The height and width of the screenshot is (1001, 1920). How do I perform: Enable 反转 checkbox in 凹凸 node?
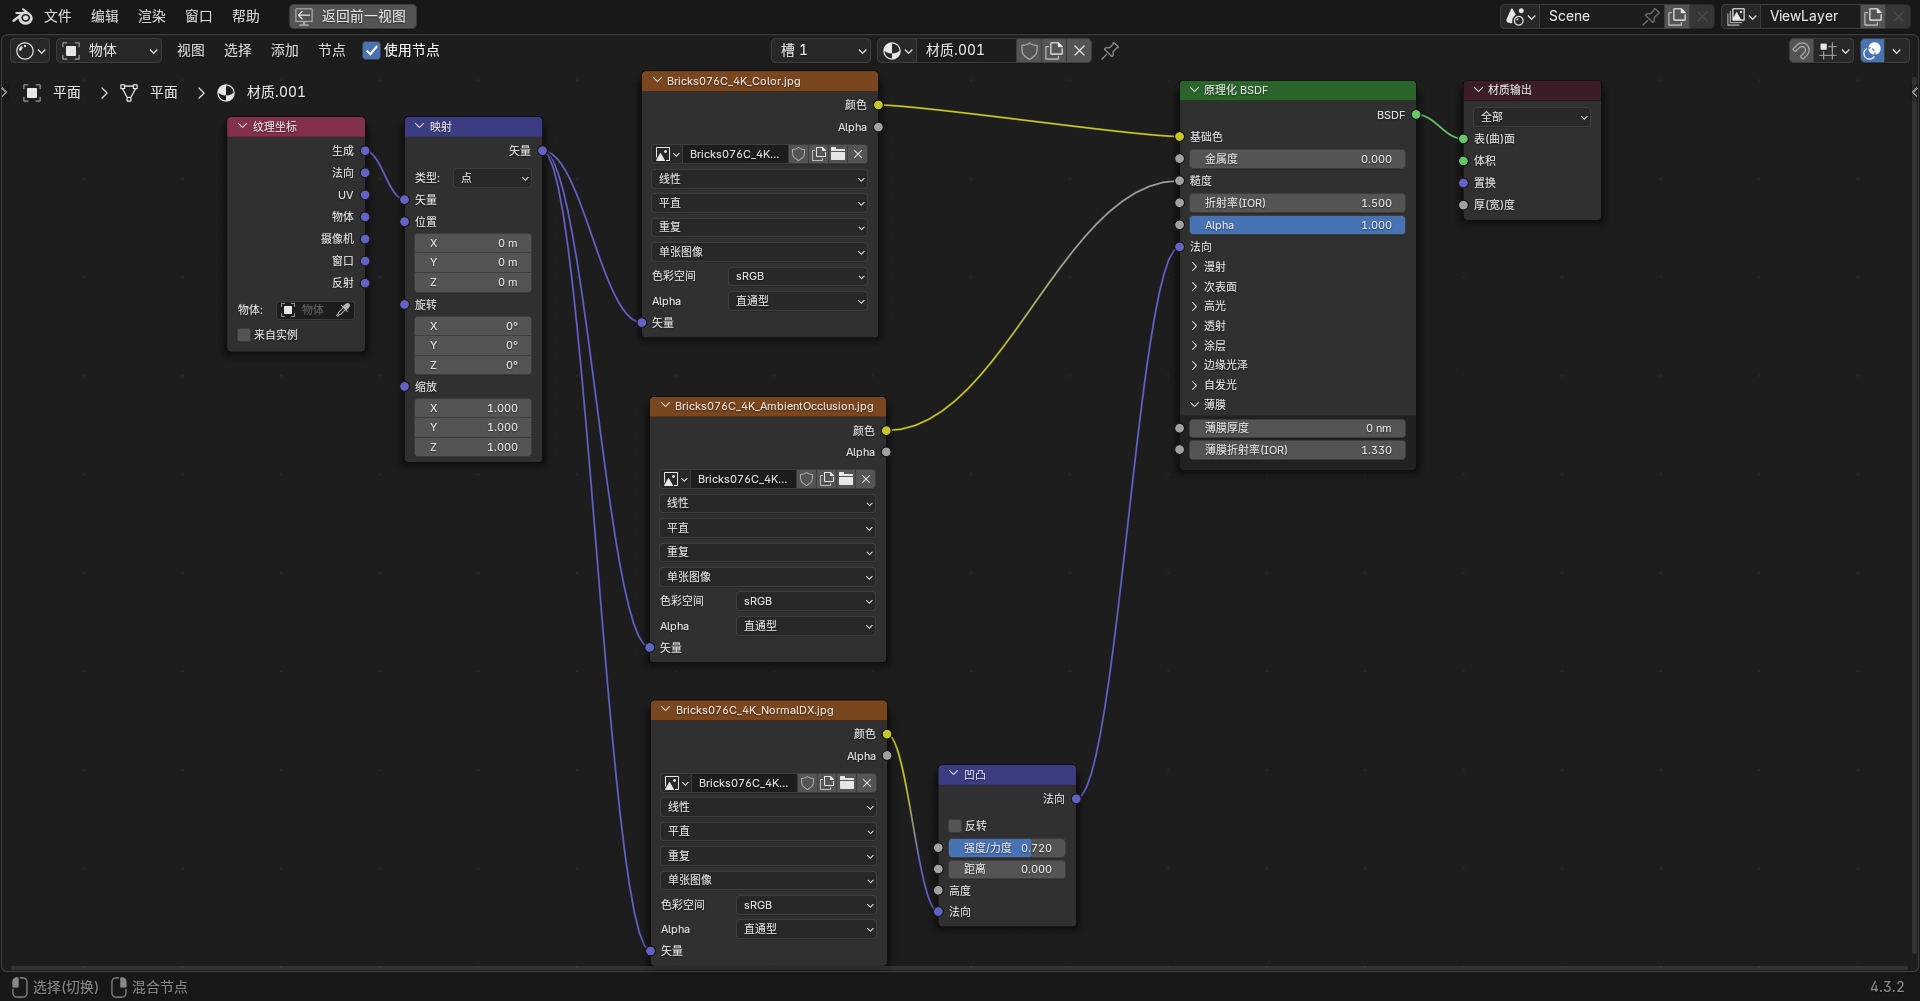point(955,826)
